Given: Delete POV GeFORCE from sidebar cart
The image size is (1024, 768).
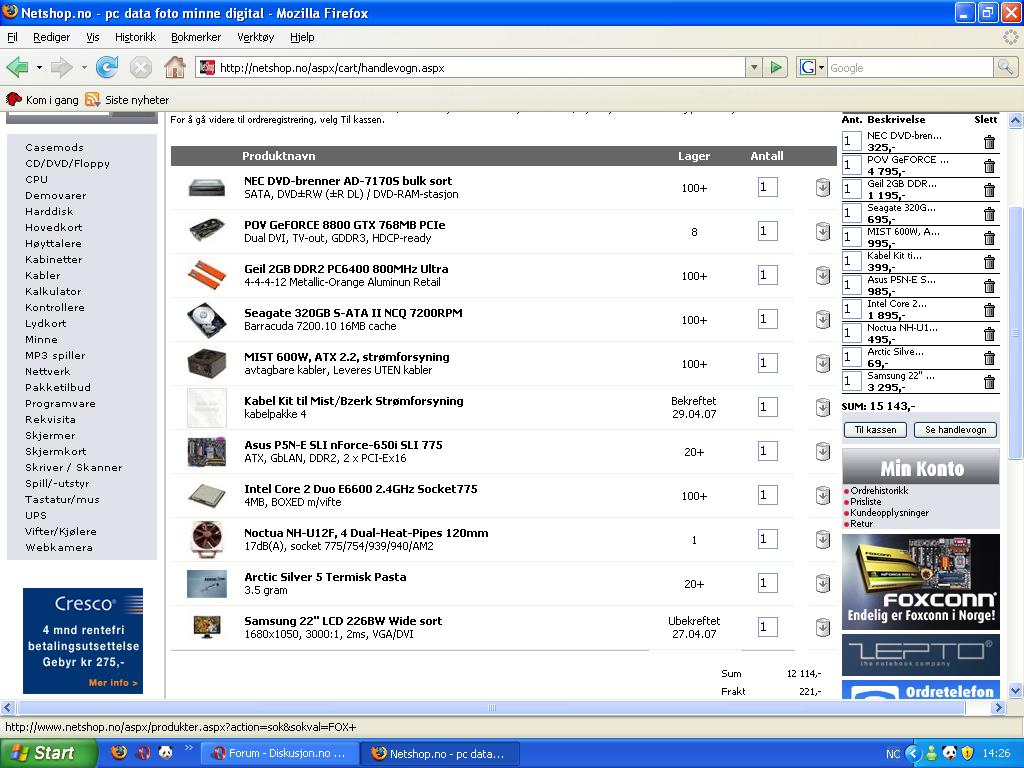Looking at the screenshot, I should tap(989, 166).
